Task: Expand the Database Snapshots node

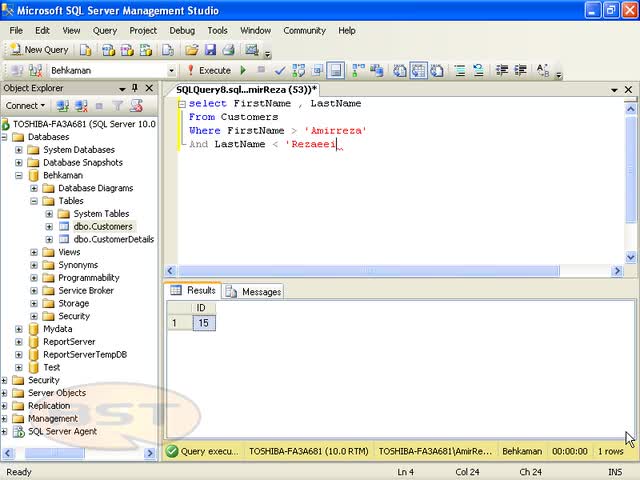Action: click(x=19, y=162)
